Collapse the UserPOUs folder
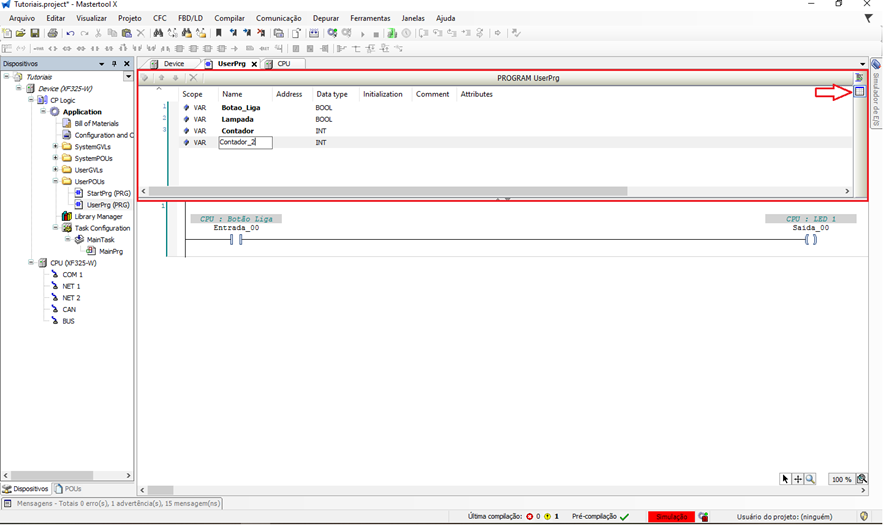Viewport: 886px width, 526px height. pos(55,182)
